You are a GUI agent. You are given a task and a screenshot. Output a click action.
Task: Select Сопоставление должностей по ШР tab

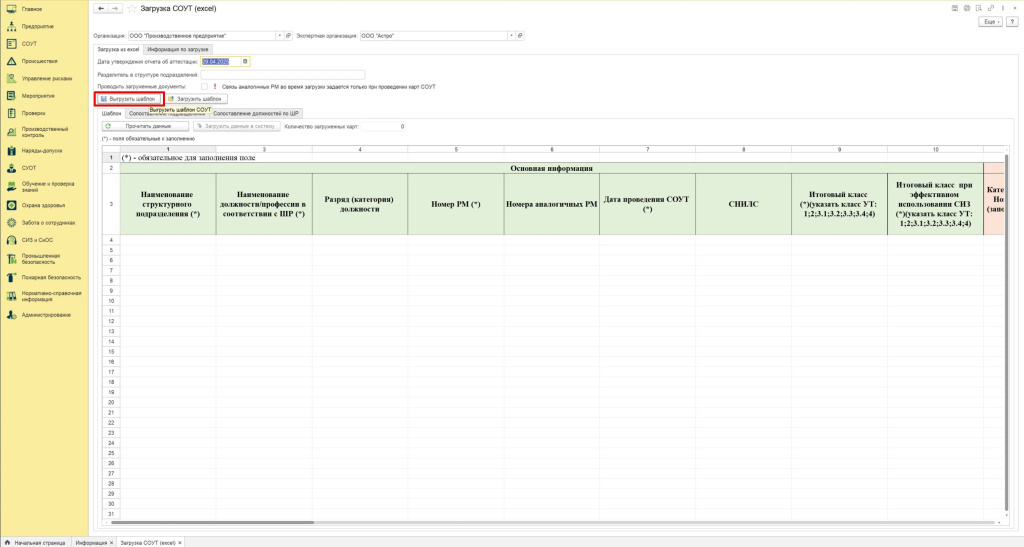tap(256, 114)
